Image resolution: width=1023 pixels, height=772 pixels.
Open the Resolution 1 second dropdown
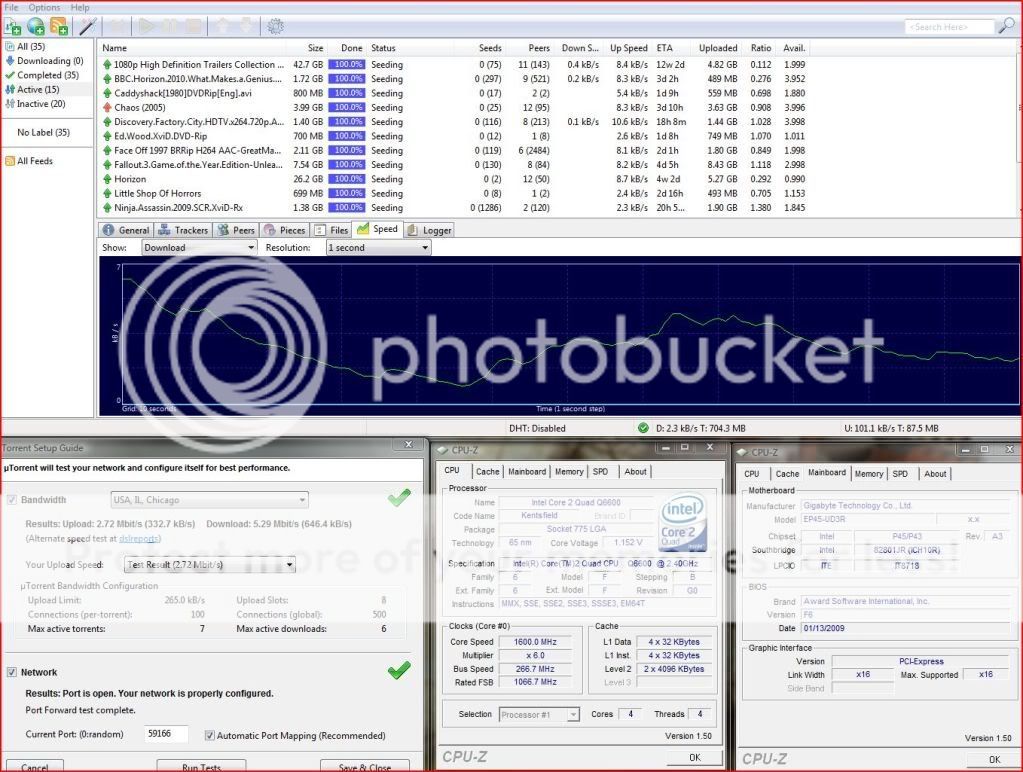(x=378, y=248)
